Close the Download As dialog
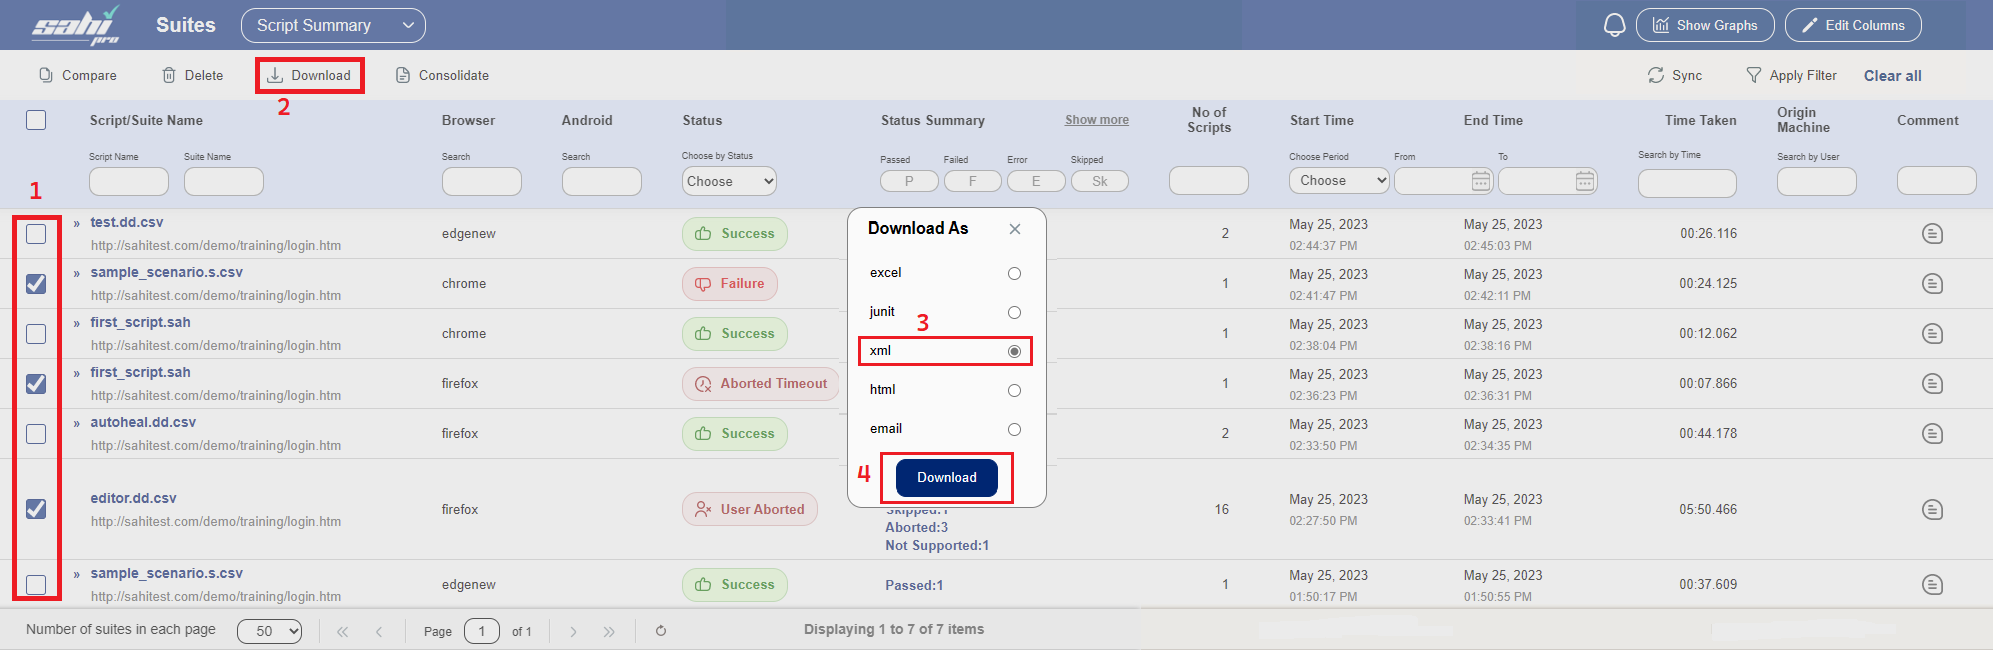This screenshot has height=650, width=1993. pos(1015,229)
